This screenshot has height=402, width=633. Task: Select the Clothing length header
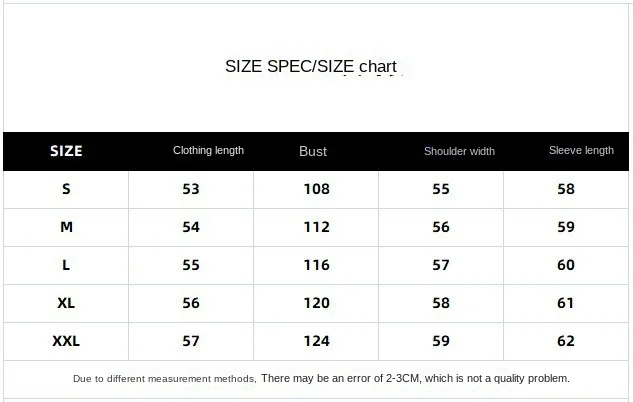pyautogui.click(x=208, y=151)
